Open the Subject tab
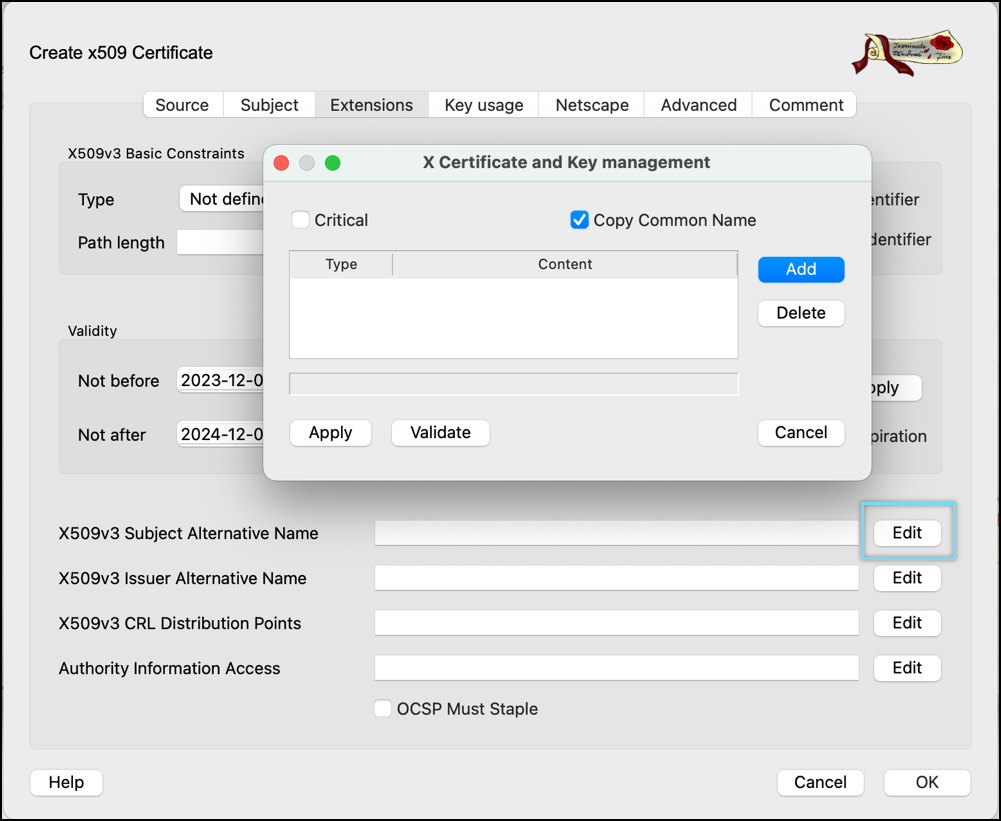Image resolution: width=1001 pixels, height=821 pixels. 269,105
